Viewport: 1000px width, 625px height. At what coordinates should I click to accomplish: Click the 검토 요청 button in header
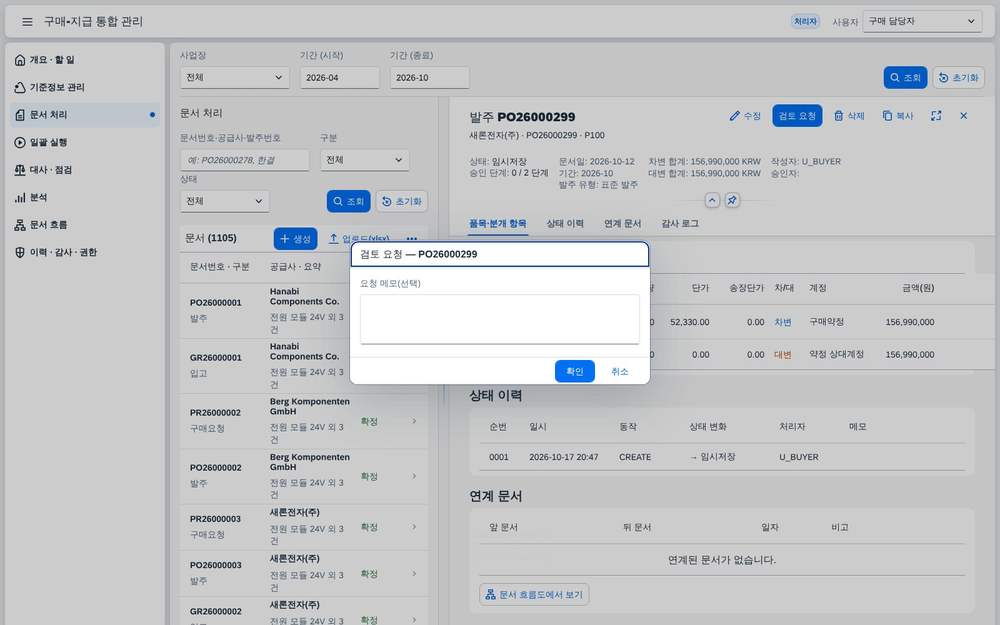click(797, 115)
